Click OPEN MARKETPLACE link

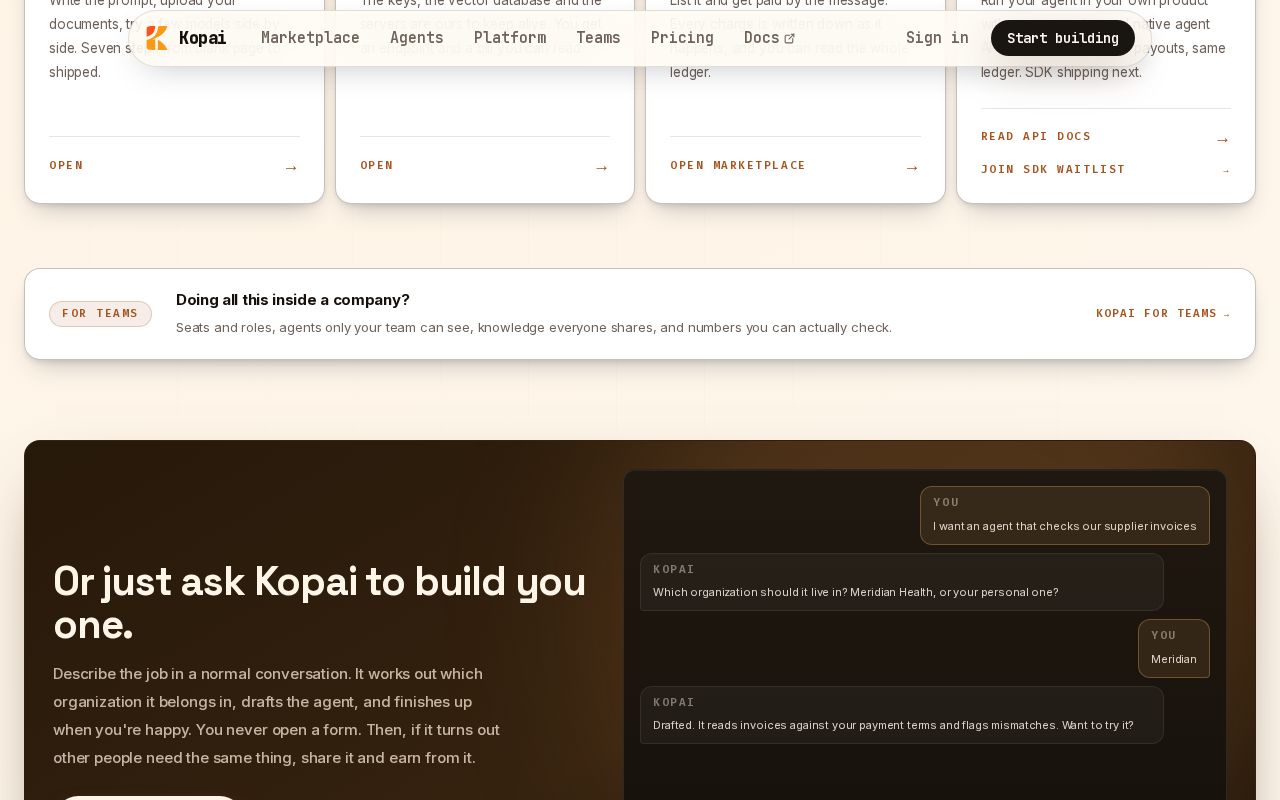pyautogui.click(x=738, y=165)
